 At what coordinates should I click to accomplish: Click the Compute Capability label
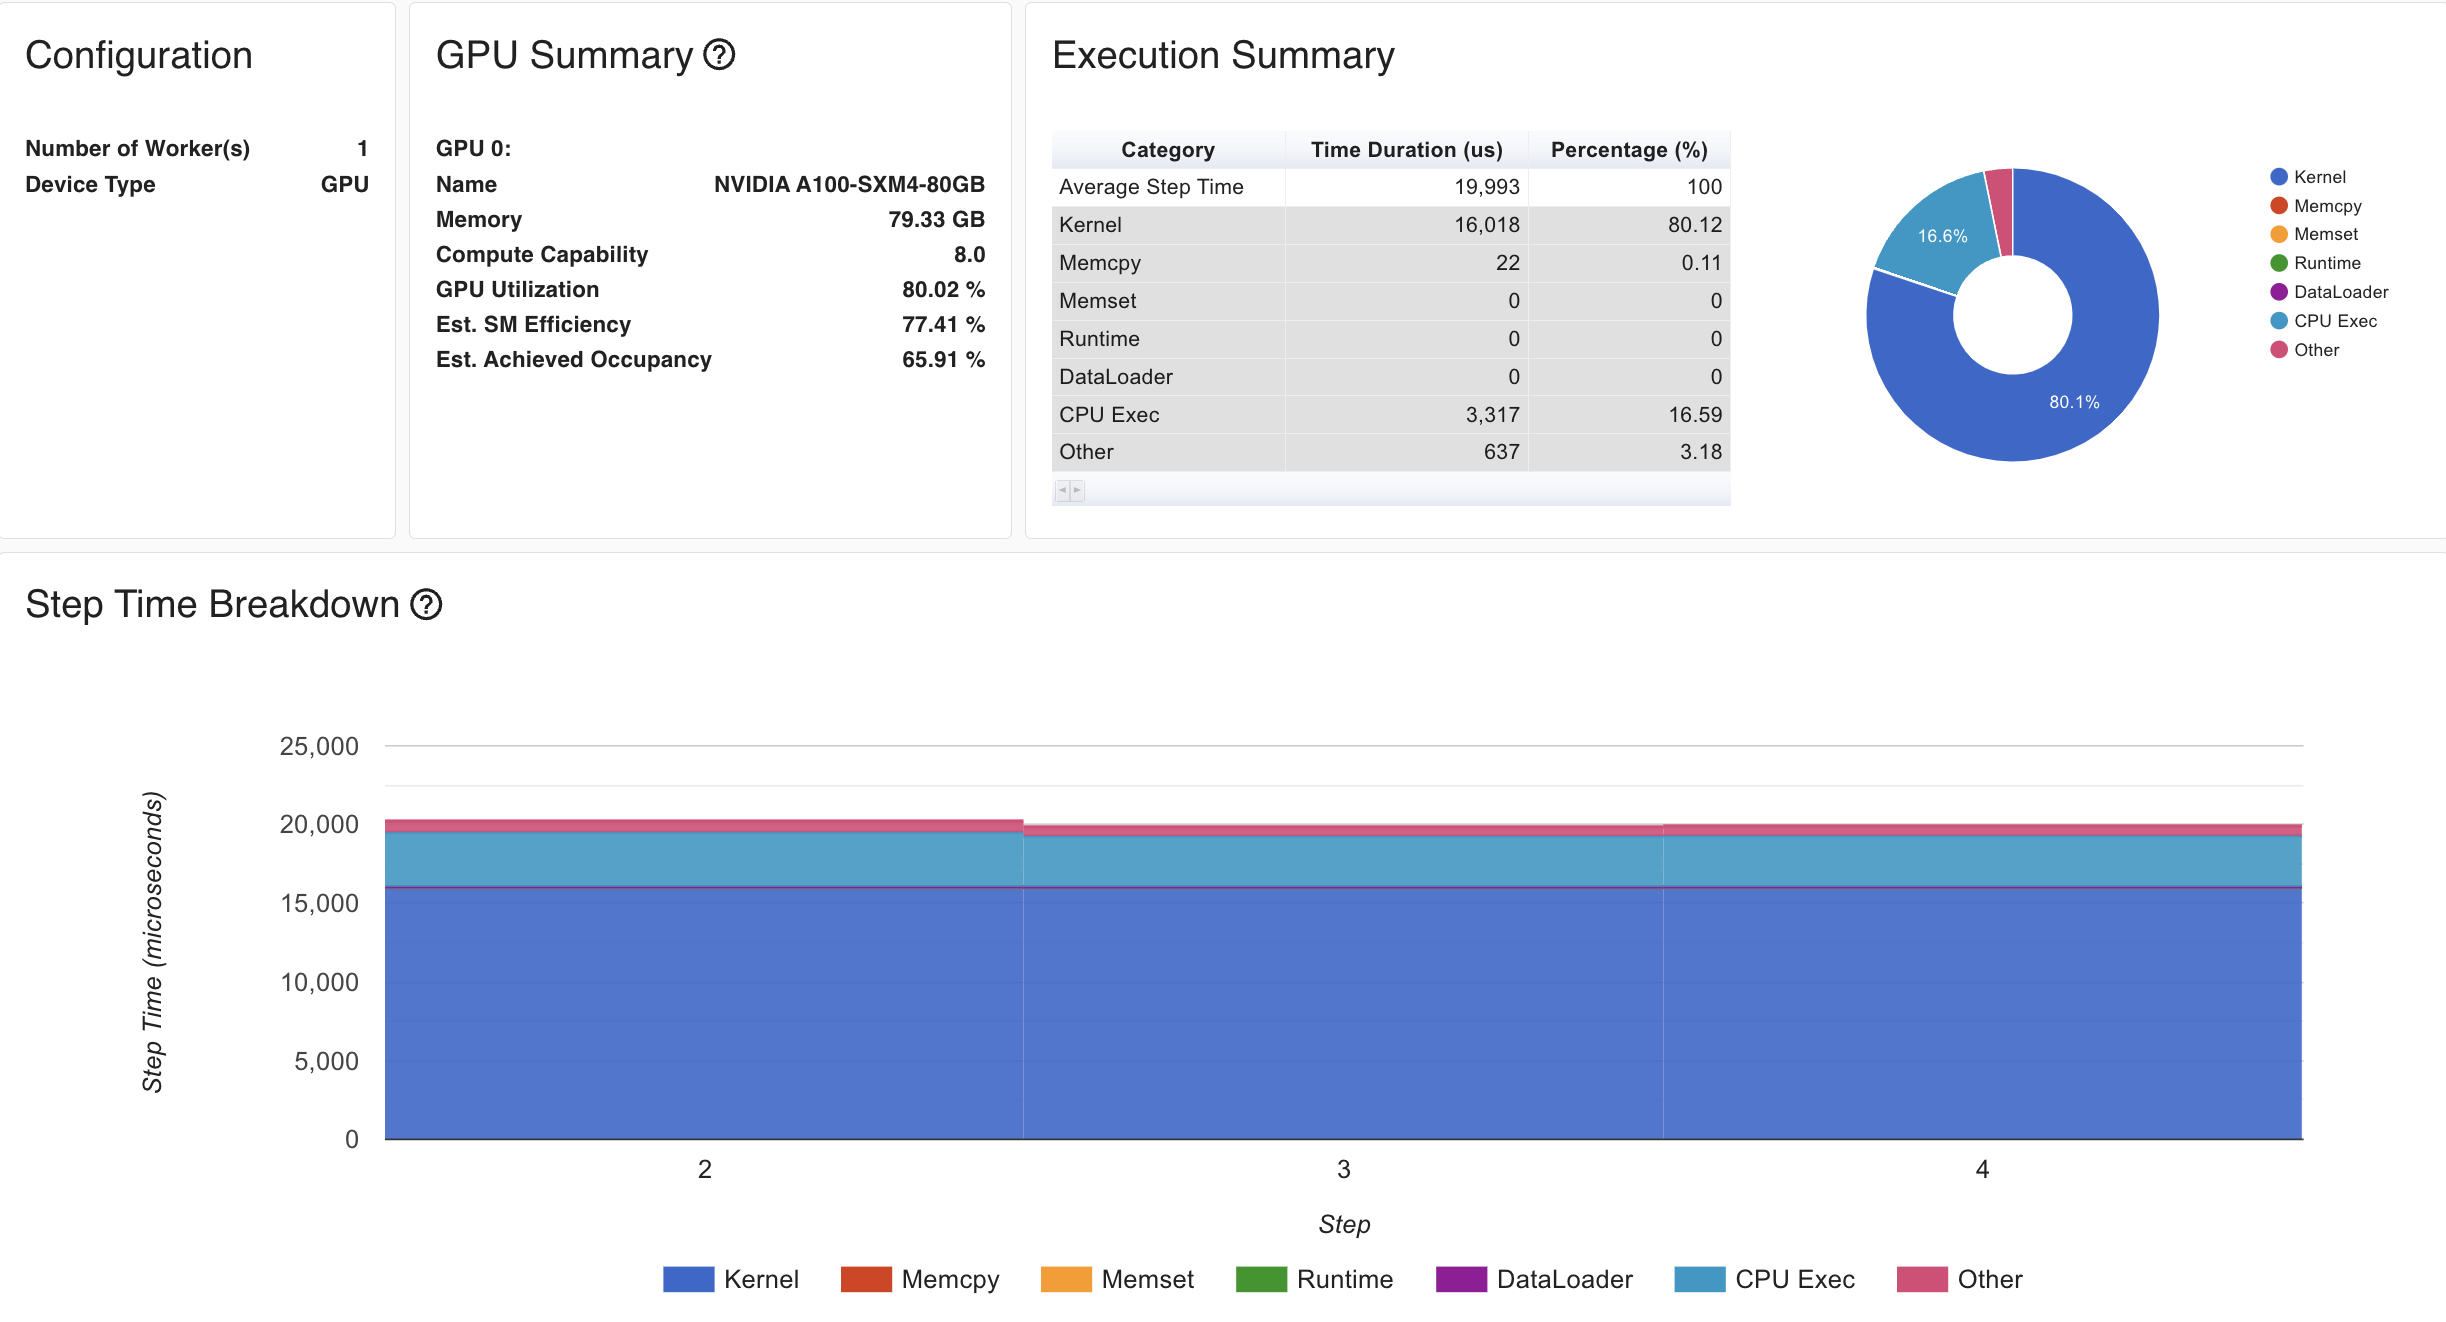pyautogui.click(x=542, y=254)
